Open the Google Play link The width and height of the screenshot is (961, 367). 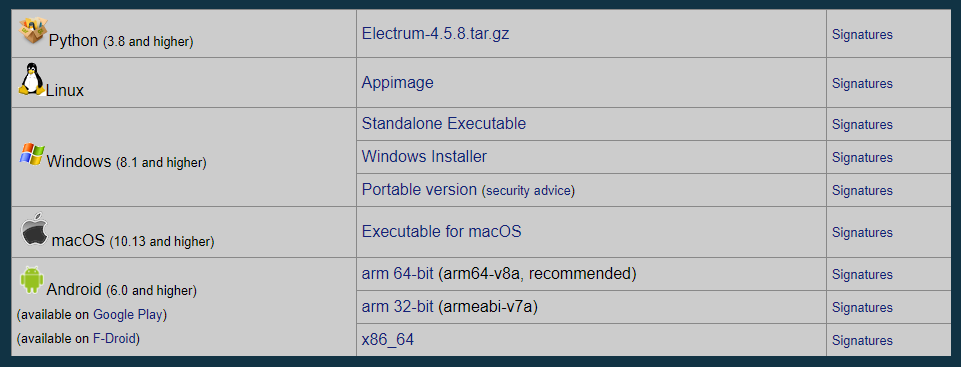[x=127, y=315]
